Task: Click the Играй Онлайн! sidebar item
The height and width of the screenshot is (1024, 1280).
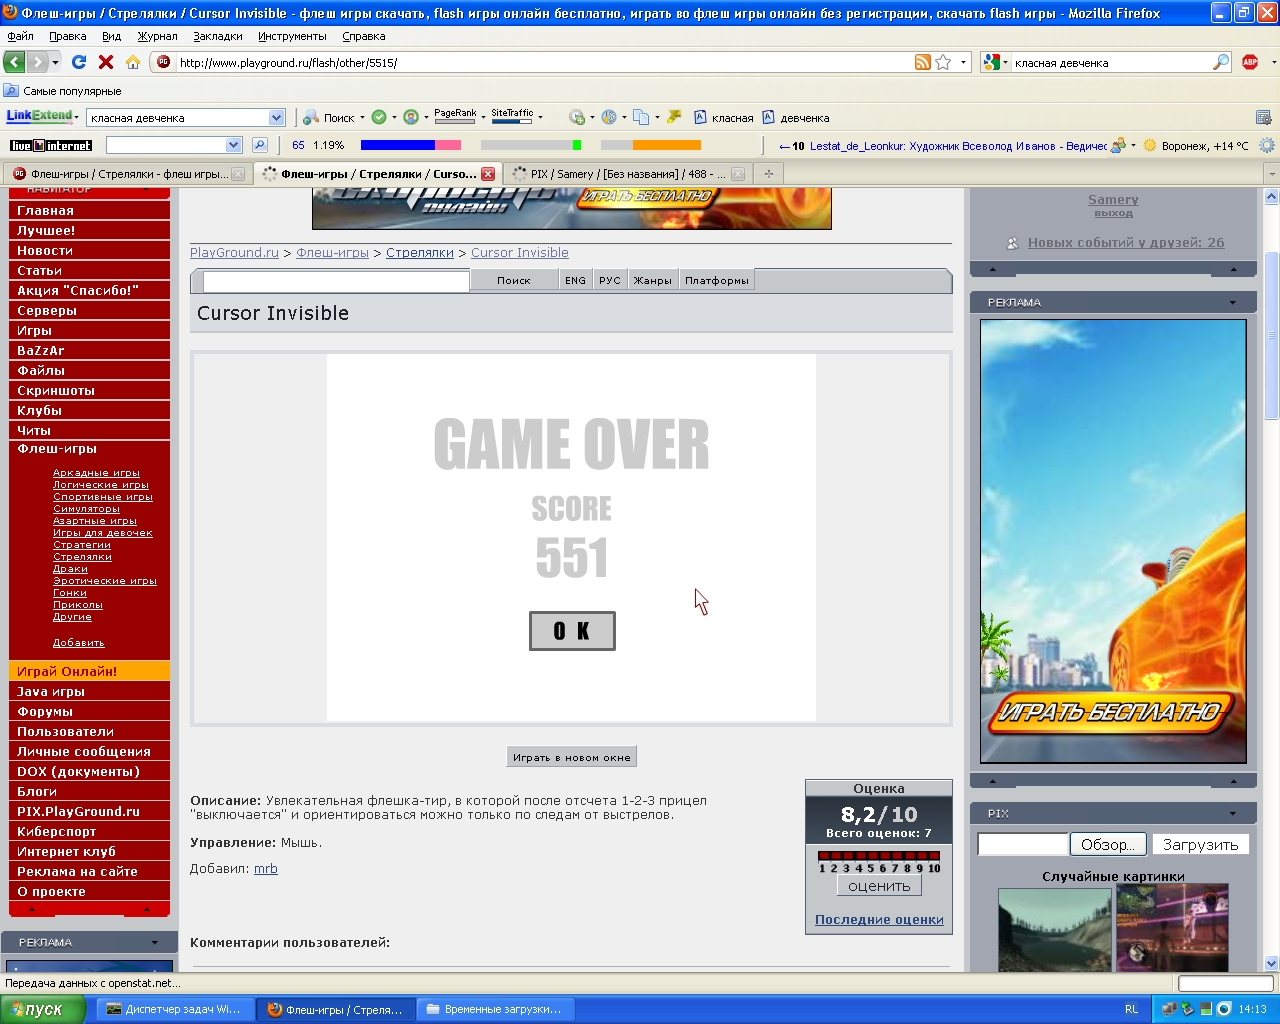Action: pyautogui.click(x=90, y=671)
